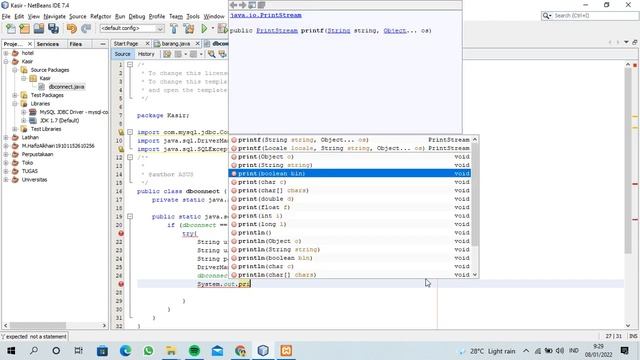
Task: Click the hint bulb at line 11
Action: pos(121,149)
